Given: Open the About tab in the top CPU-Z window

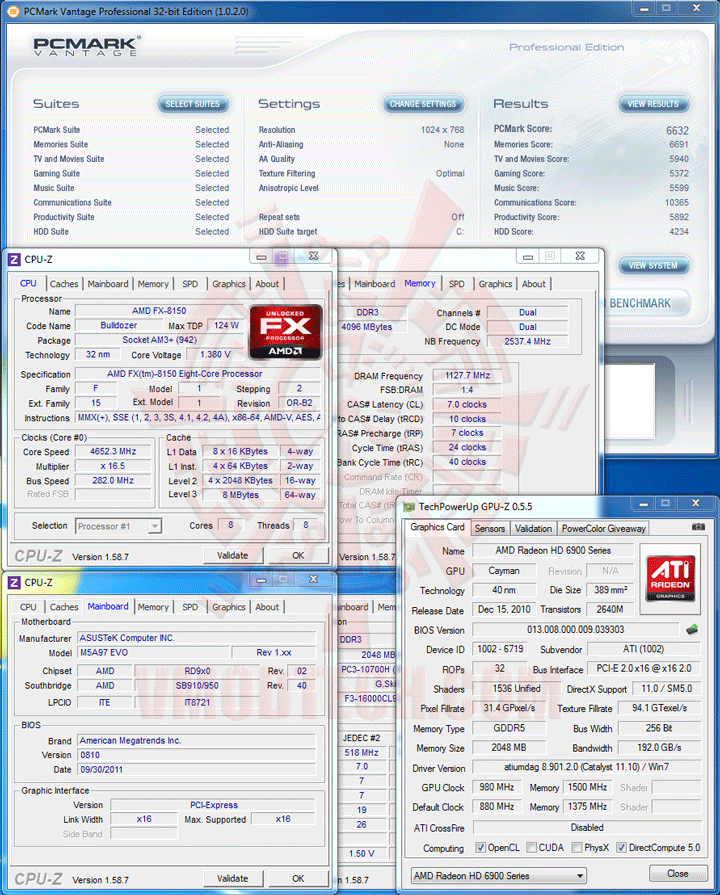Looking at the screenshot, I should tap(267, 284).
